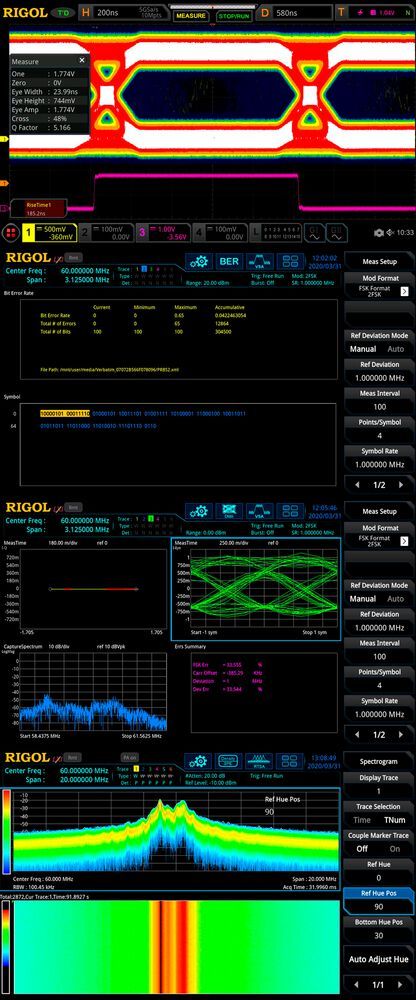Image resolution: width=416 pixels, height=1000 pixels.
Task: Close the Measure popup on the oscilloscope
Action: pyautogui.click(x=82, y=60)
